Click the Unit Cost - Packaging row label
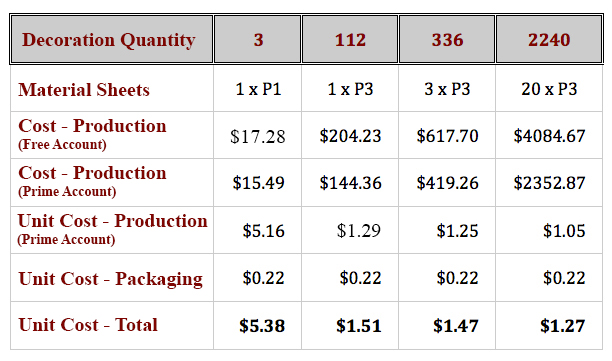Image resolution: width=612 pixels, height=361 pixels. pyautogui.click(x=110, y=279)
